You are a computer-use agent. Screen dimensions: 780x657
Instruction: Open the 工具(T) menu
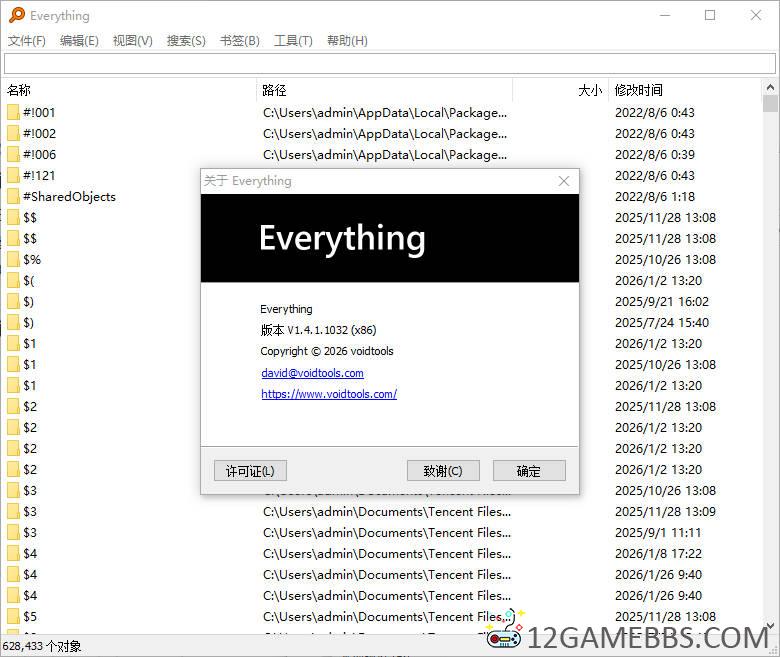click(x=293, y=41)
